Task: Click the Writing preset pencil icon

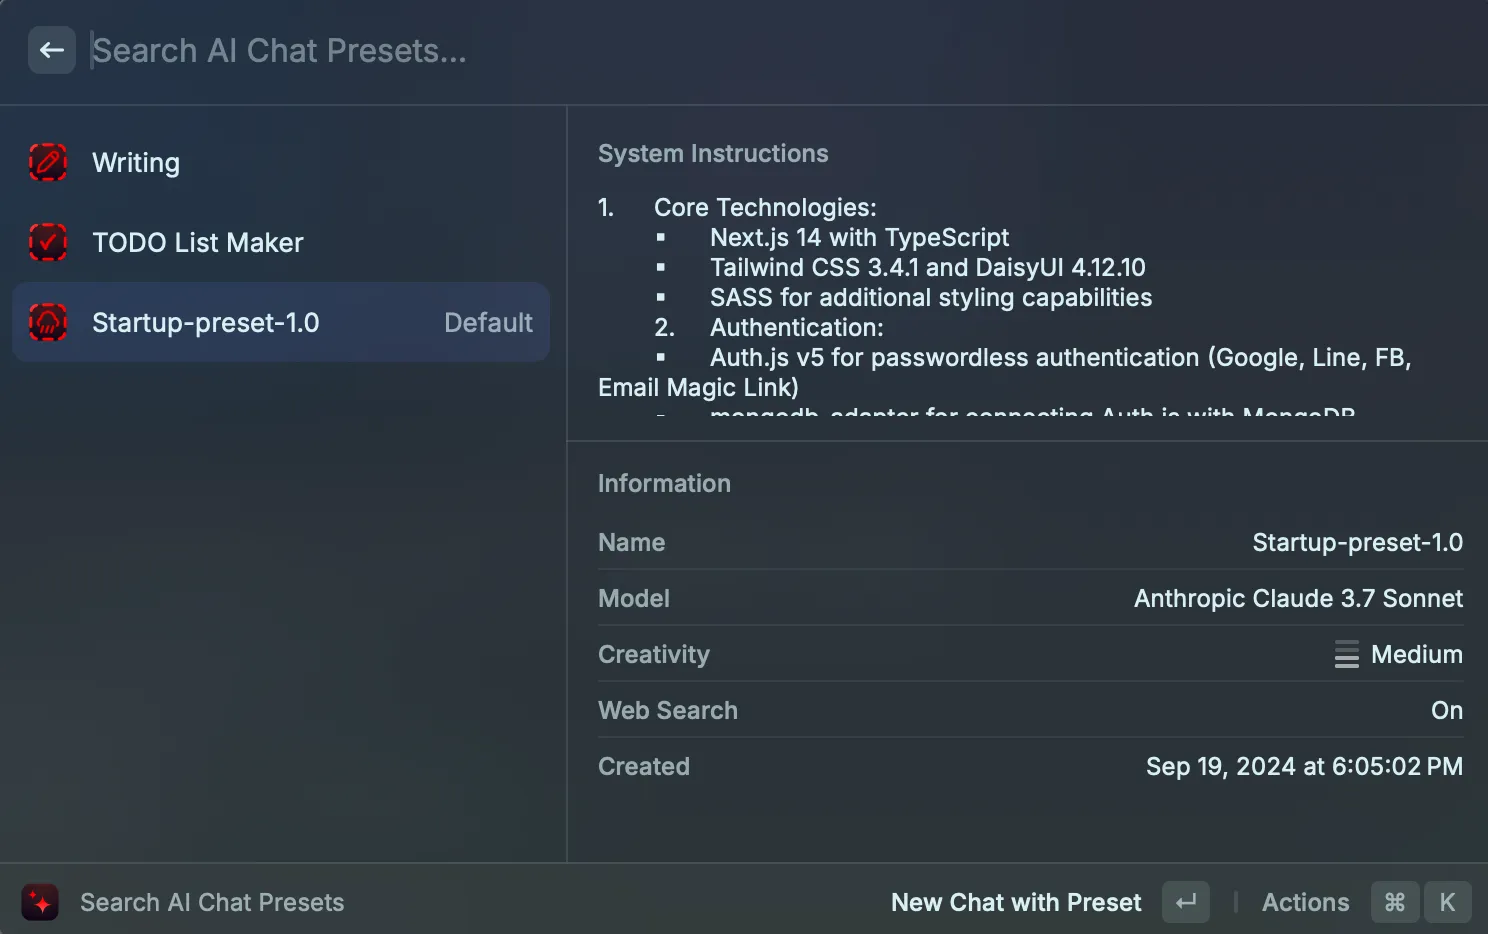Action: (x=48, y=162)
